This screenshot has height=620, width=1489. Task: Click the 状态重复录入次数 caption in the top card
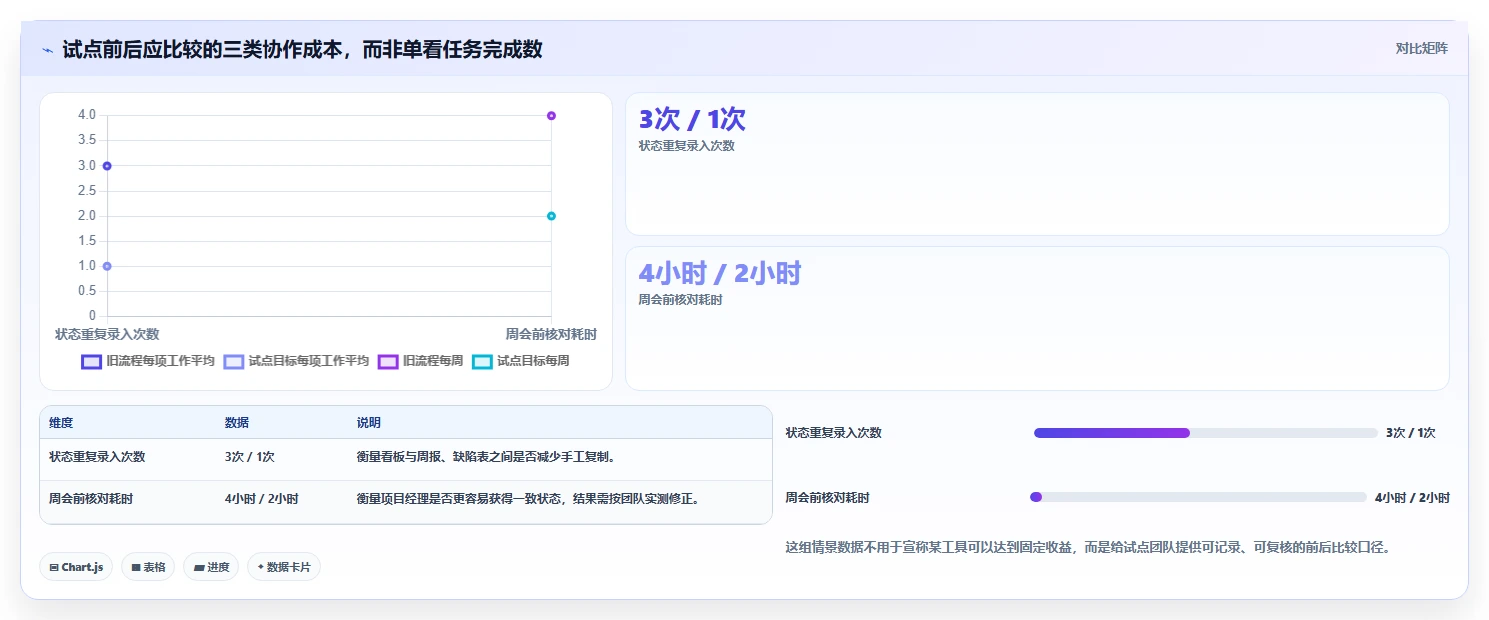[687, 146]
